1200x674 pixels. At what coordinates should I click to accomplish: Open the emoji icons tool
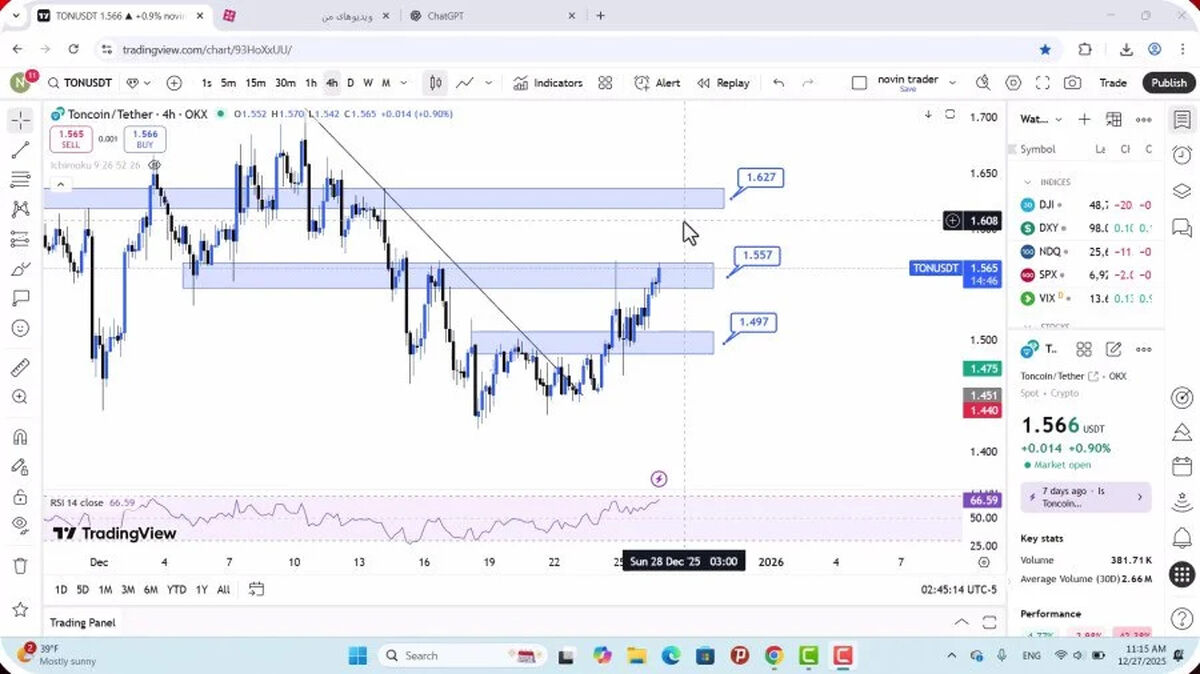coord(20,328)
